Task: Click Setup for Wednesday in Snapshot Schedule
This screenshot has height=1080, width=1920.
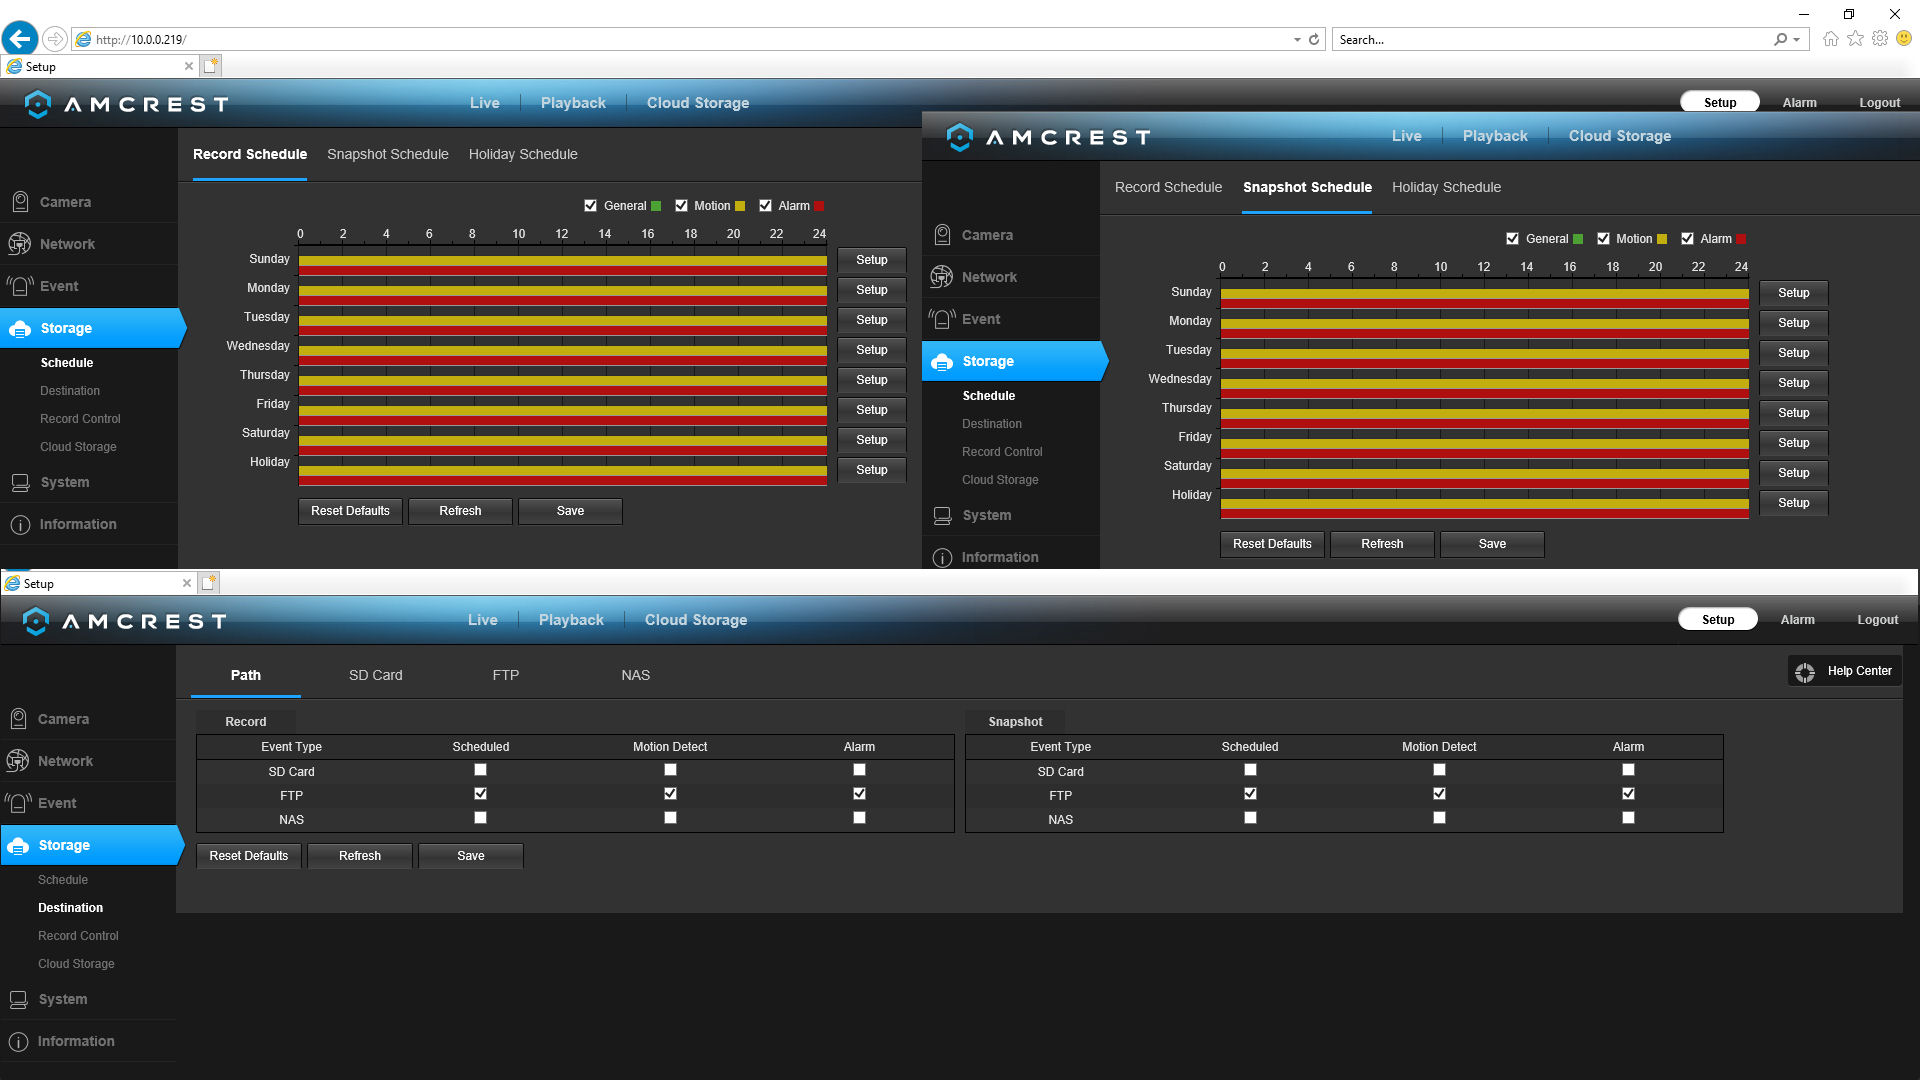Action: tap(1794, 383)
